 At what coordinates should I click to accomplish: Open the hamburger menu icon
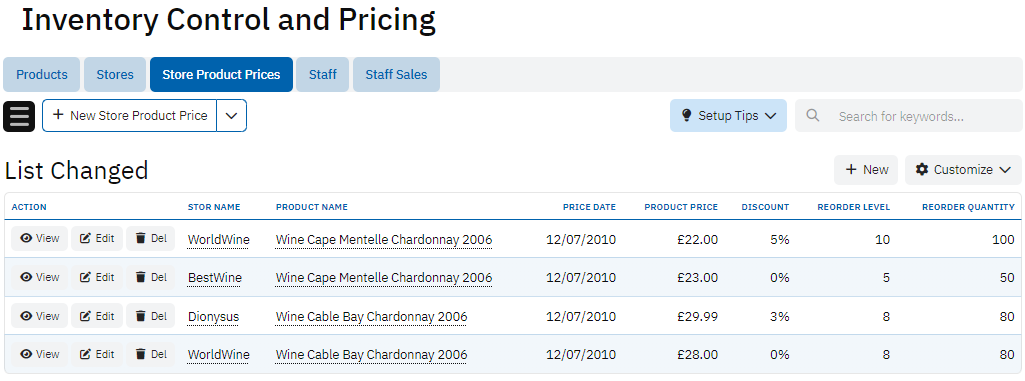[x=19, y=116]
